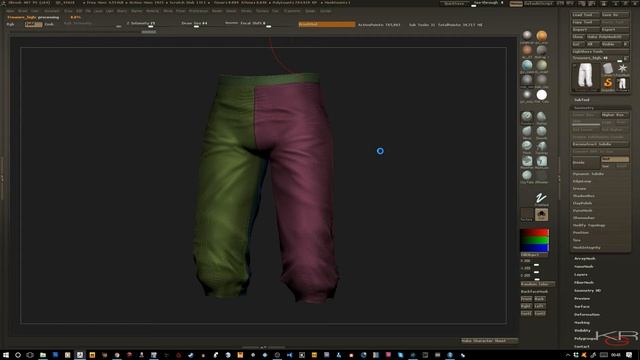Open Windows Task View
Viewport: 640px width, 360px height.
30,355
